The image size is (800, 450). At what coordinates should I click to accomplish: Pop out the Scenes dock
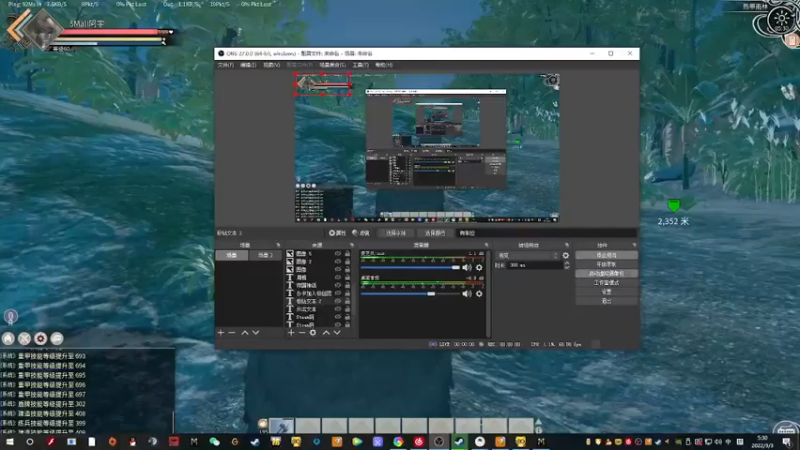[278, 245]
